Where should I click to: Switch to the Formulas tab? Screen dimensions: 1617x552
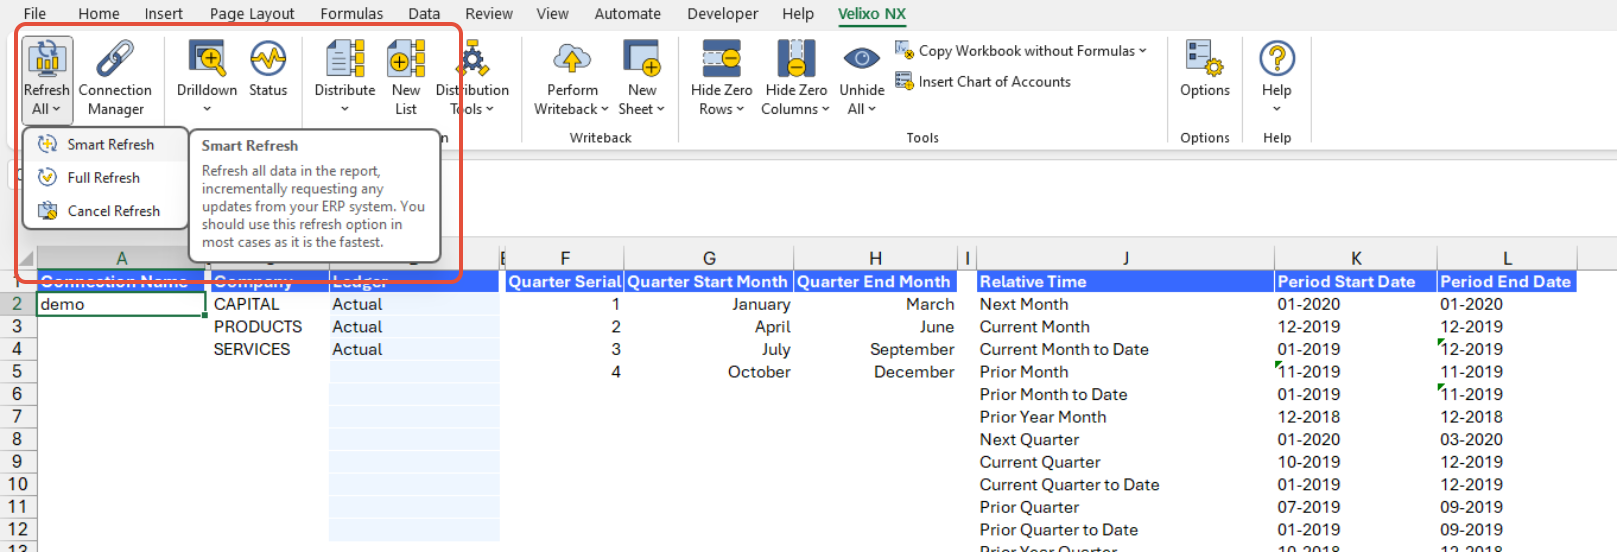(352, 14)
